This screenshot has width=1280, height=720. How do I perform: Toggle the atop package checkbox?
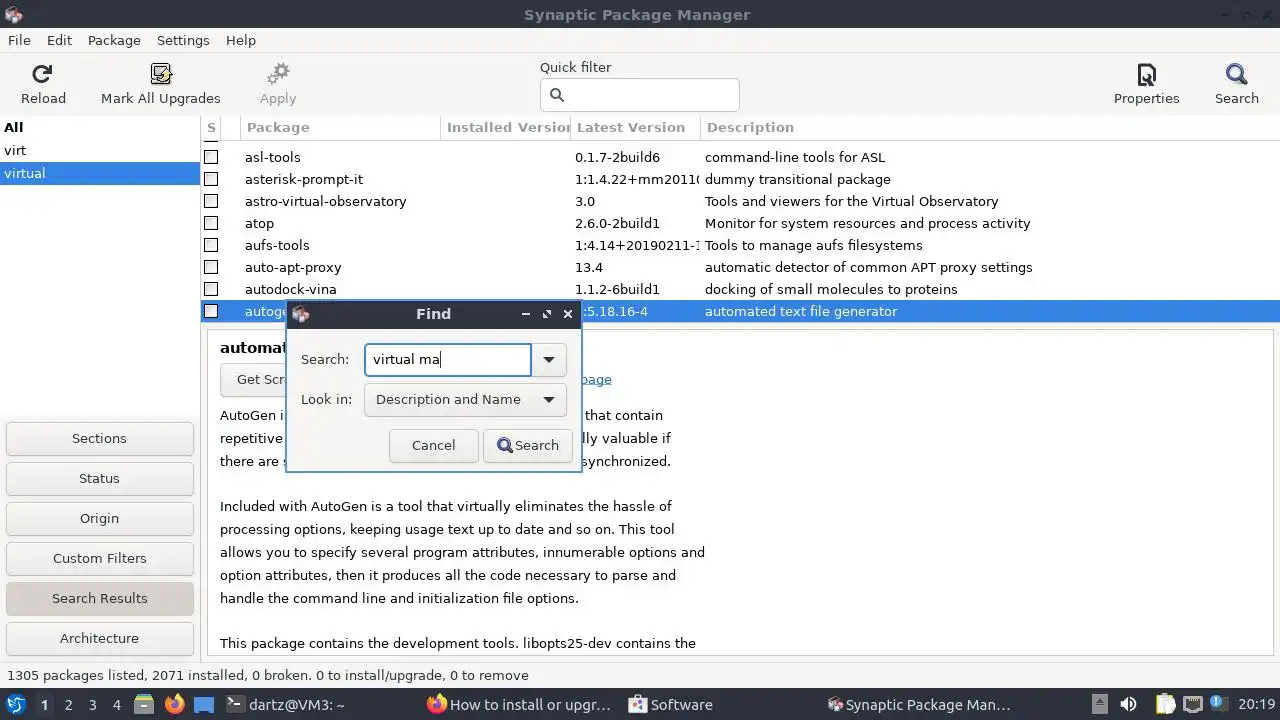click(x=211, y=223)
